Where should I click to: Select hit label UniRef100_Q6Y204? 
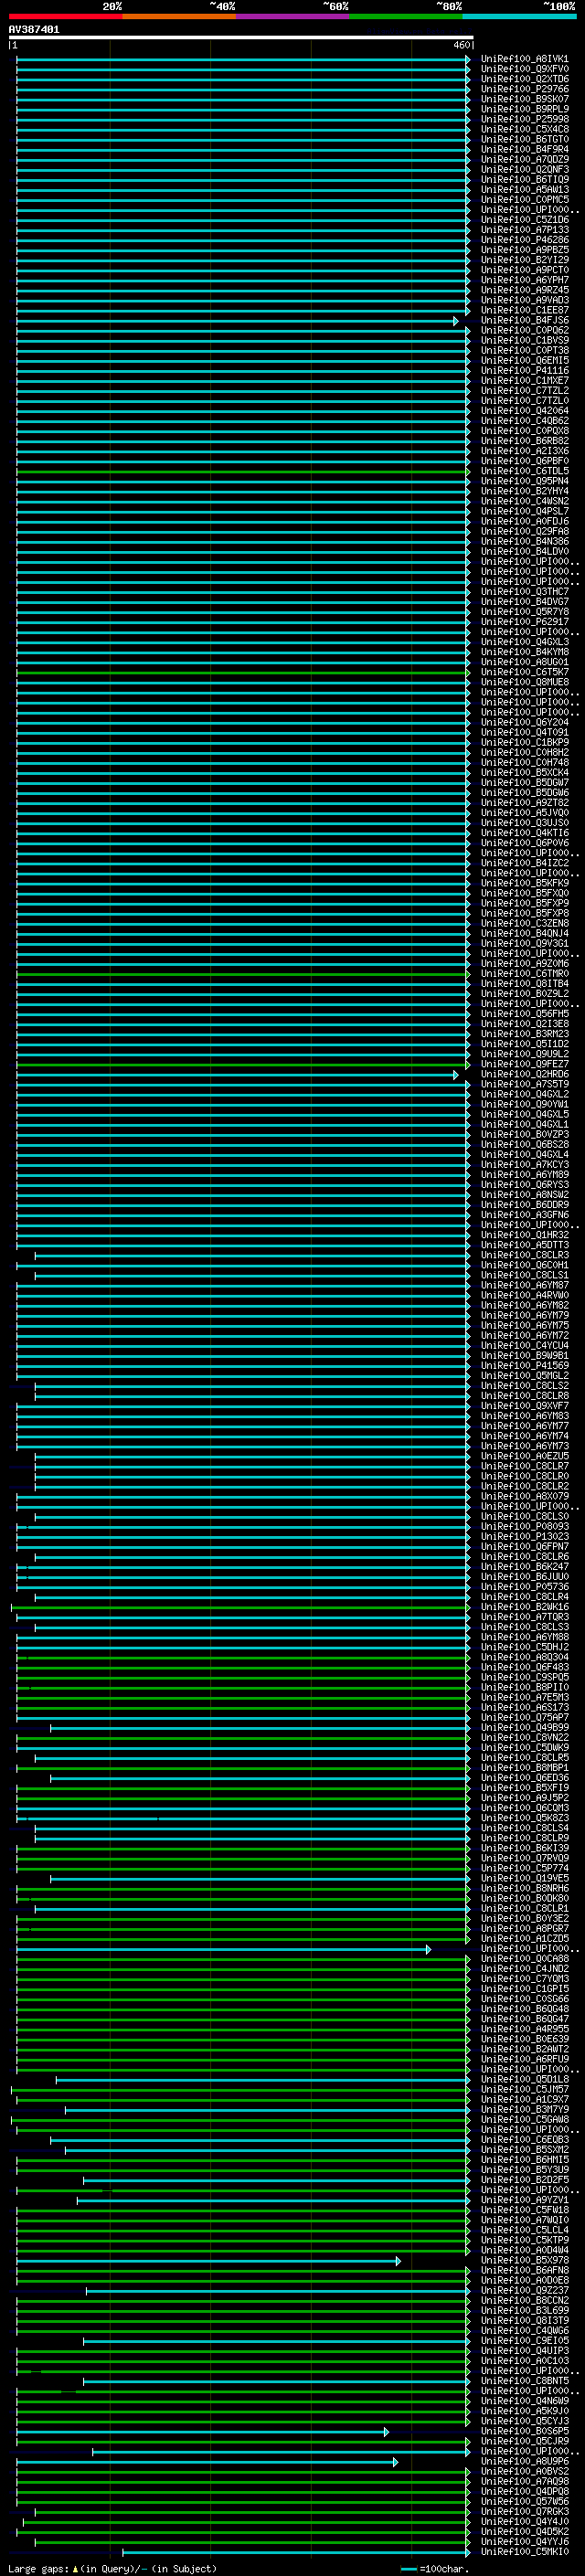point(524,722)
